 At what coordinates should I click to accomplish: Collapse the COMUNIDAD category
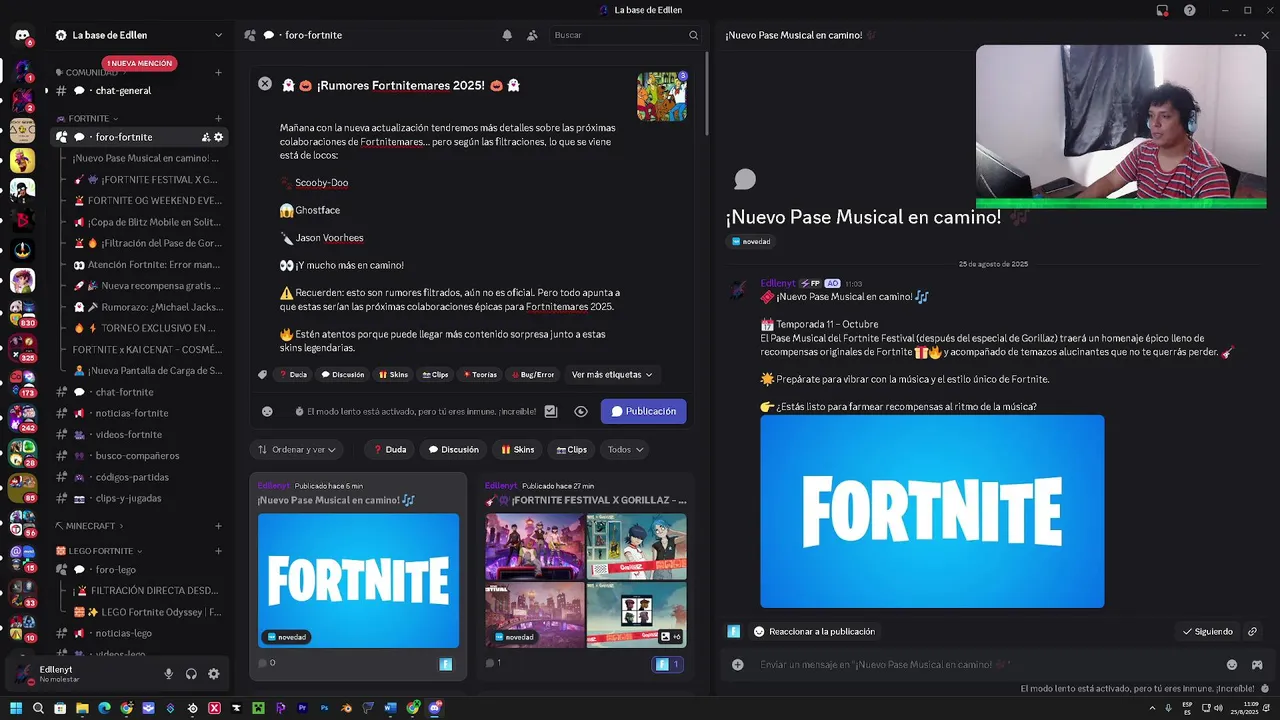click(x=92, y=72)
